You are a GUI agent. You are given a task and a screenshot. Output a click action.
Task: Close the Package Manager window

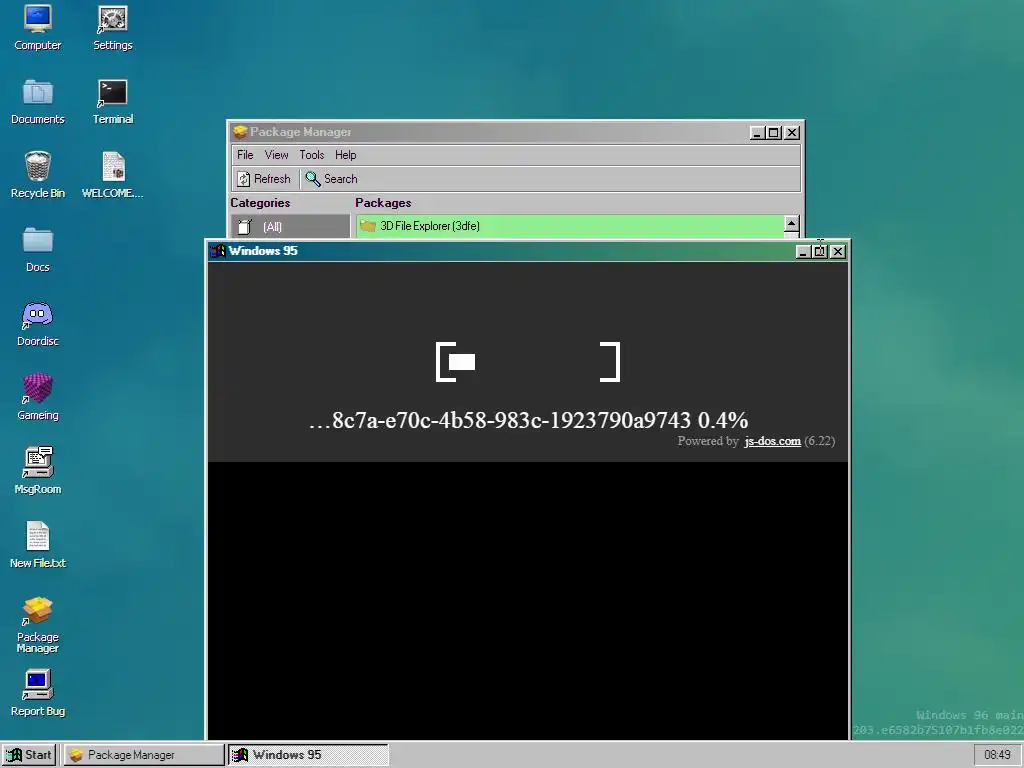pos(792,133)
